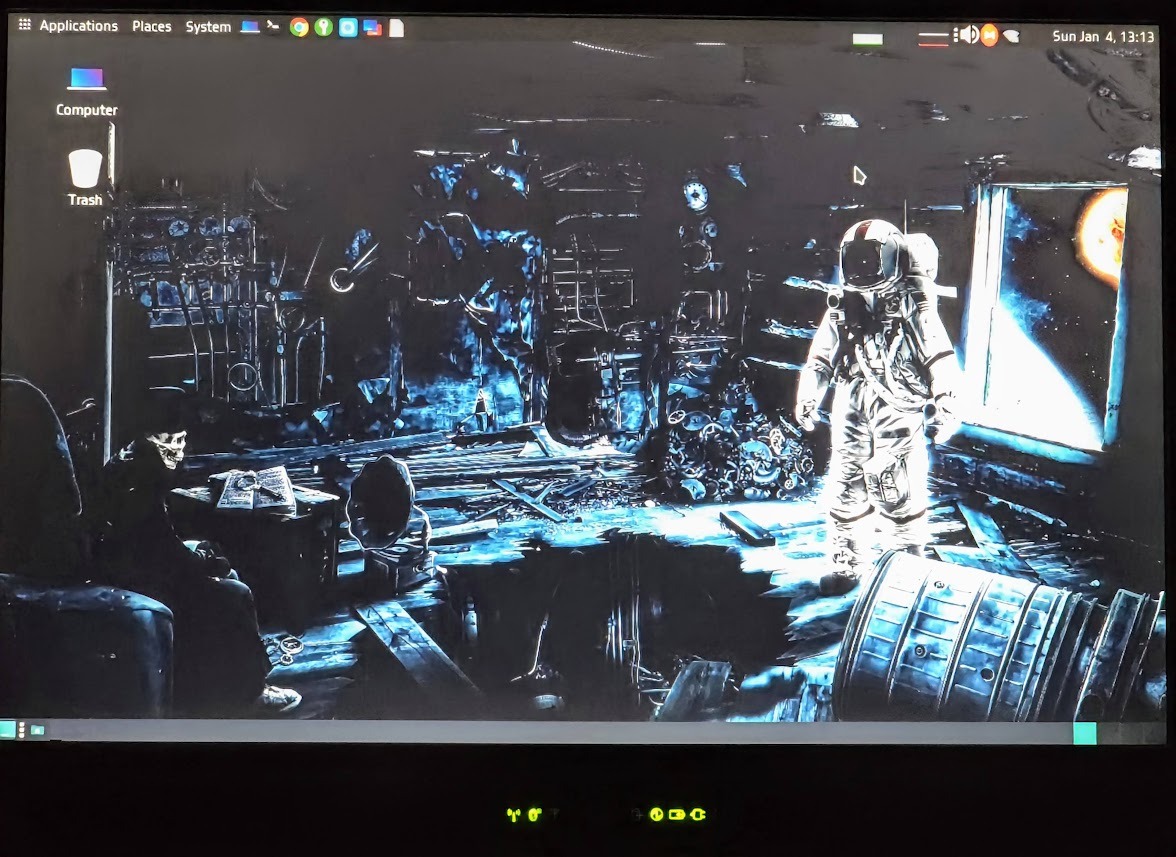
Task: Launch the terminal from the top panel
Action: pyautogui.click(x=274, y=26)
